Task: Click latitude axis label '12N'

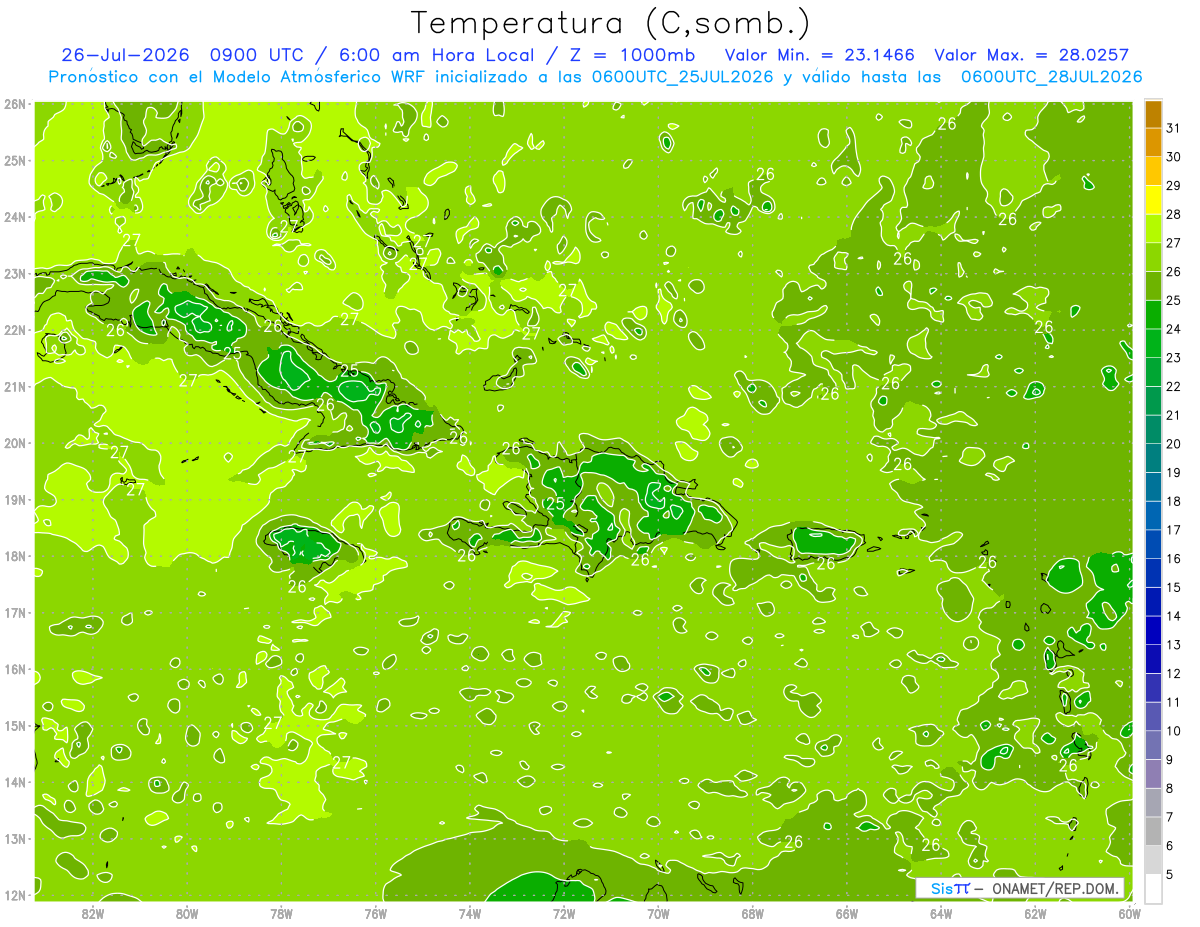Action: pyautogui.click(x=14, y=895)
